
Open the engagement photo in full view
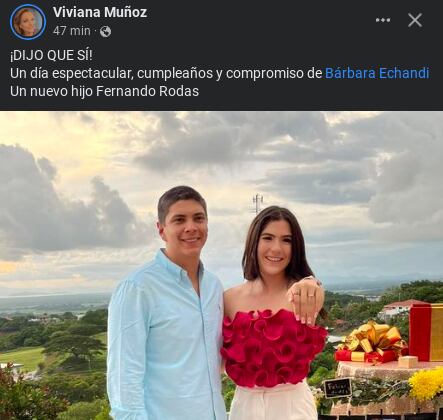click(221, 265)
